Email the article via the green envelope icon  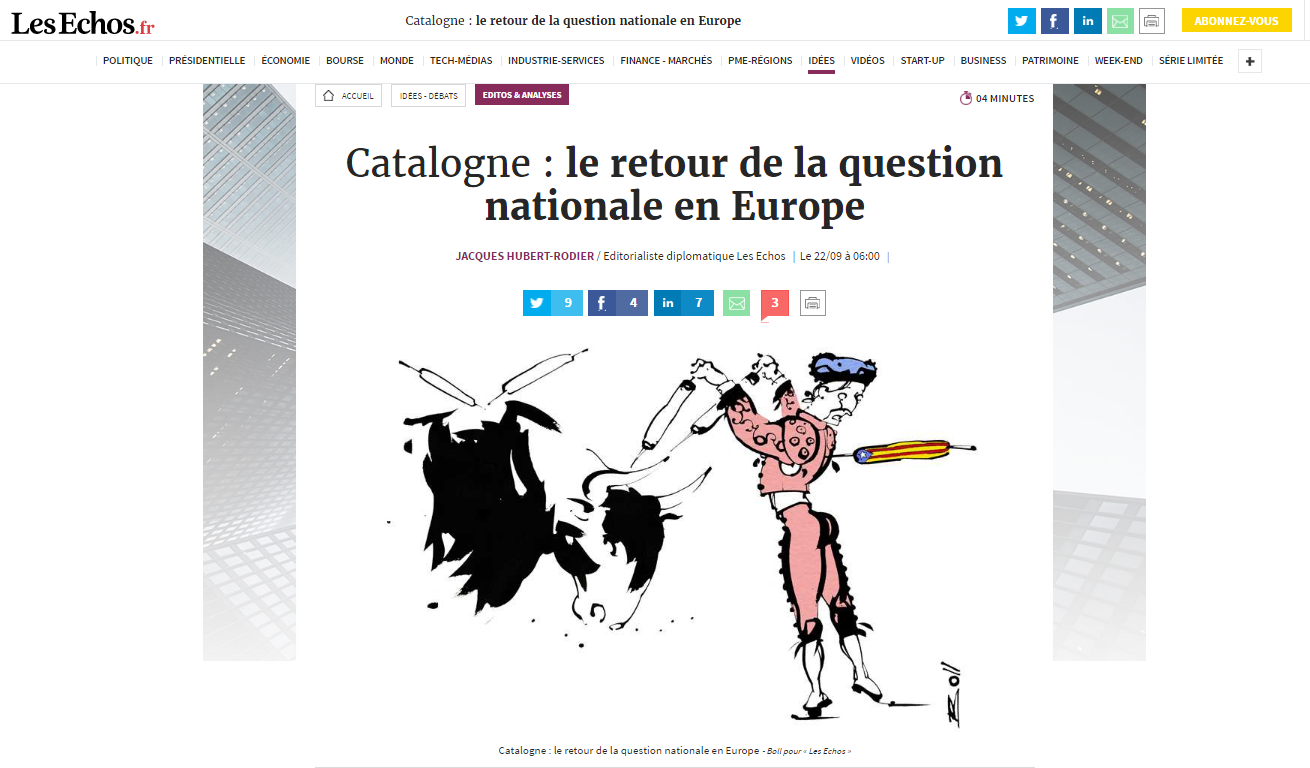tap(737, 303)
